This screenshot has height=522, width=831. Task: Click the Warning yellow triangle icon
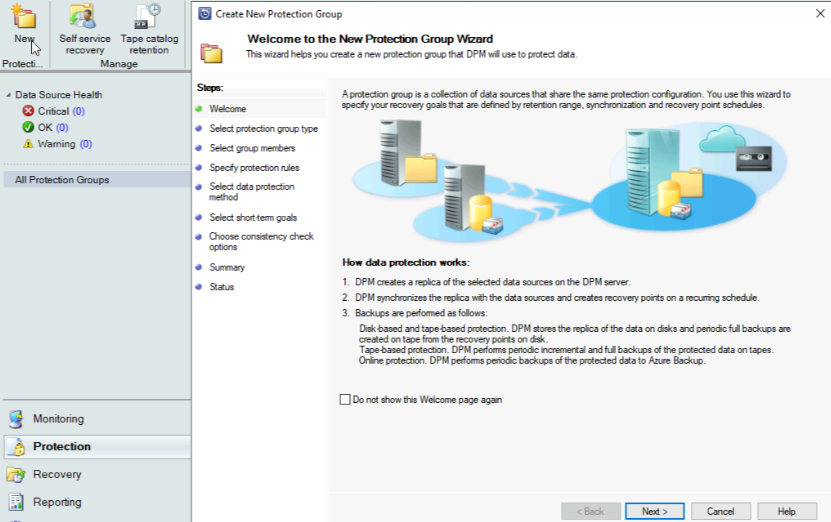[28, 144]
